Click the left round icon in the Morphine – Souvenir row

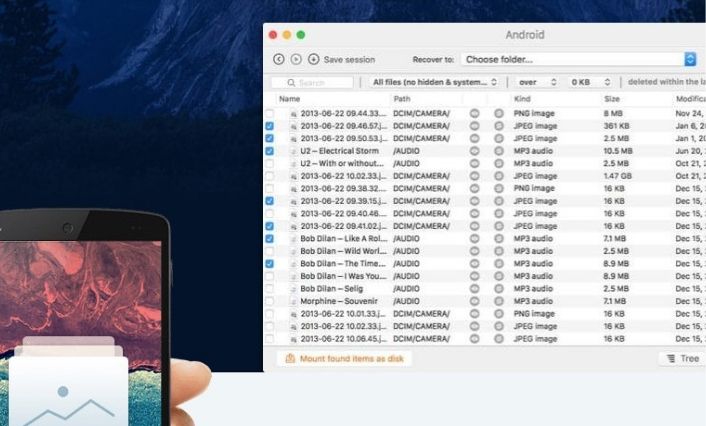pyautogui.click(x=475, y=301)
